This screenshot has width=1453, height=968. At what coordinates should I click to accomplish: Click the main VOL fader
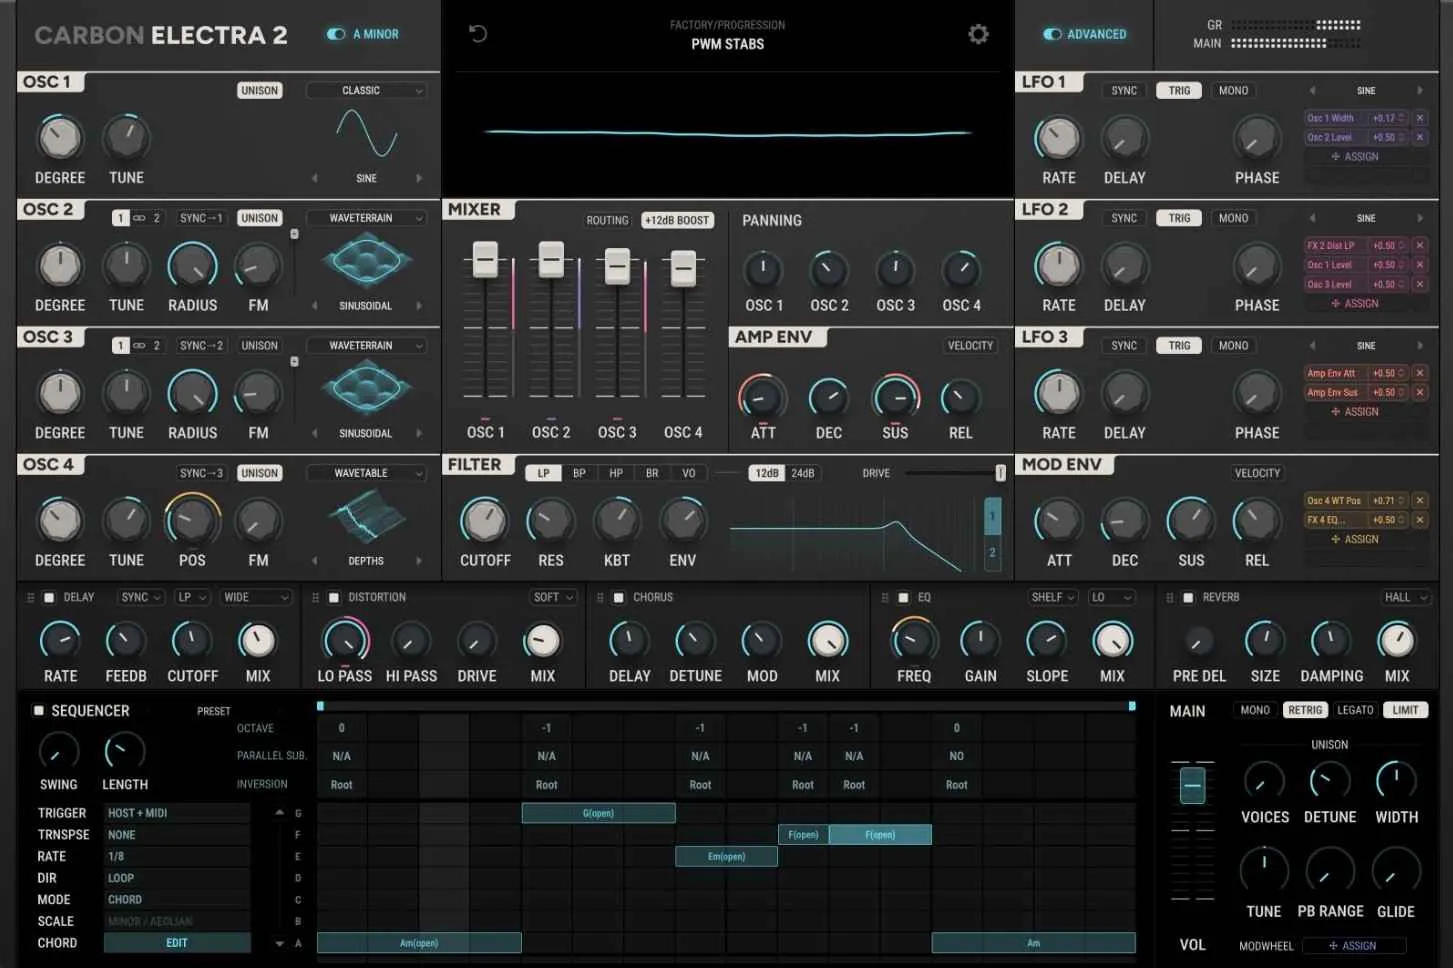click(1192, 785)
